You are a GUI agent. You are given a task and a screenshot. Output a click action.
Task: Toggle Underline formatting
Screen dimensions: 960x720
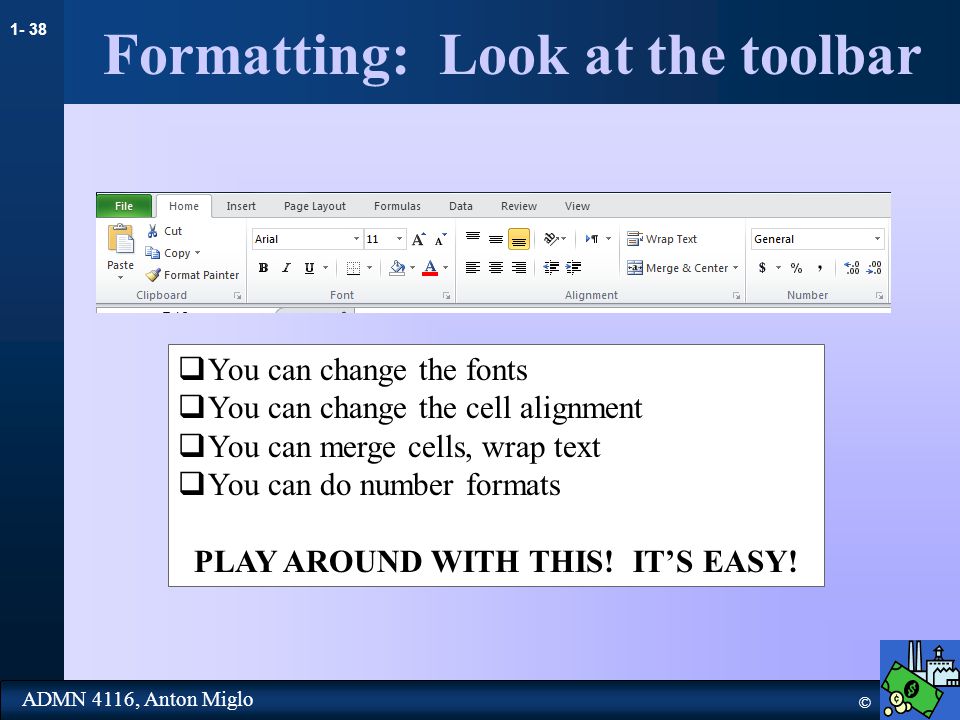(309, 268)
